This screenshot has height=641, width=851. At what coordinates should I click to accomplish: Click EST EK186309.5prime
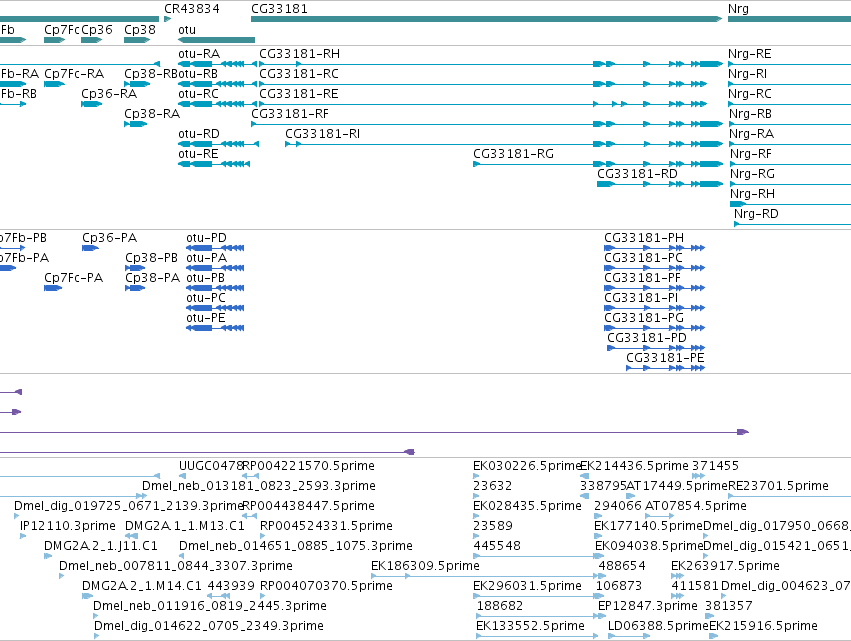coord(425,566)
